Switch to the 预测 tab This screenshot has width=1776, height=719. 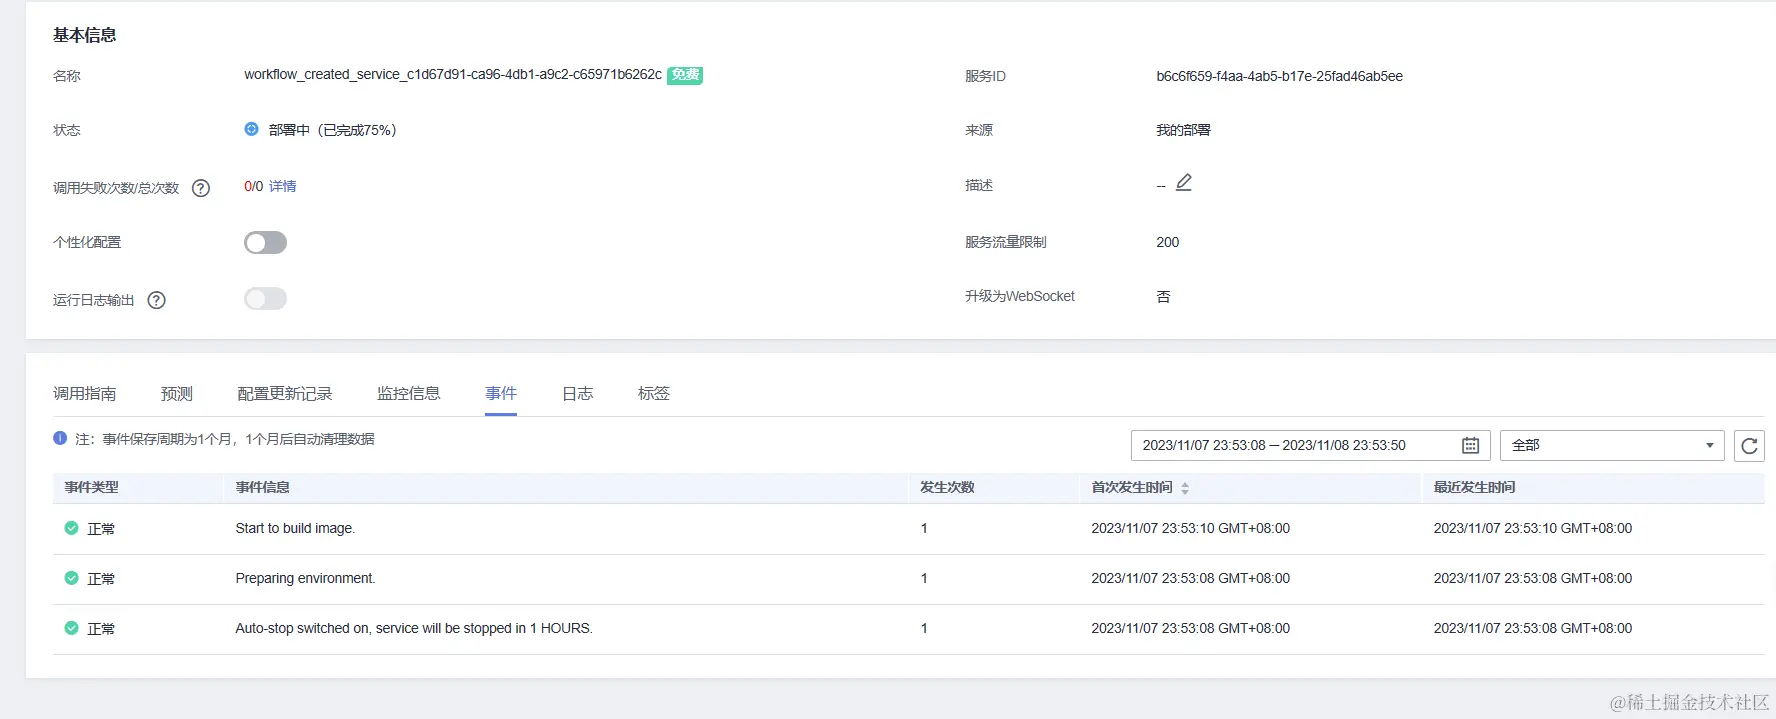tap(177, 394)
